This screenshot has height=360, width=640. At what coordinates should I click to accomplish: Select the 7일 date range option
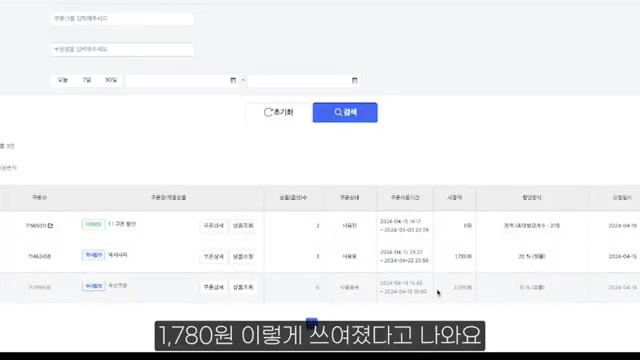pyautogui.click(x=87, y=80)
